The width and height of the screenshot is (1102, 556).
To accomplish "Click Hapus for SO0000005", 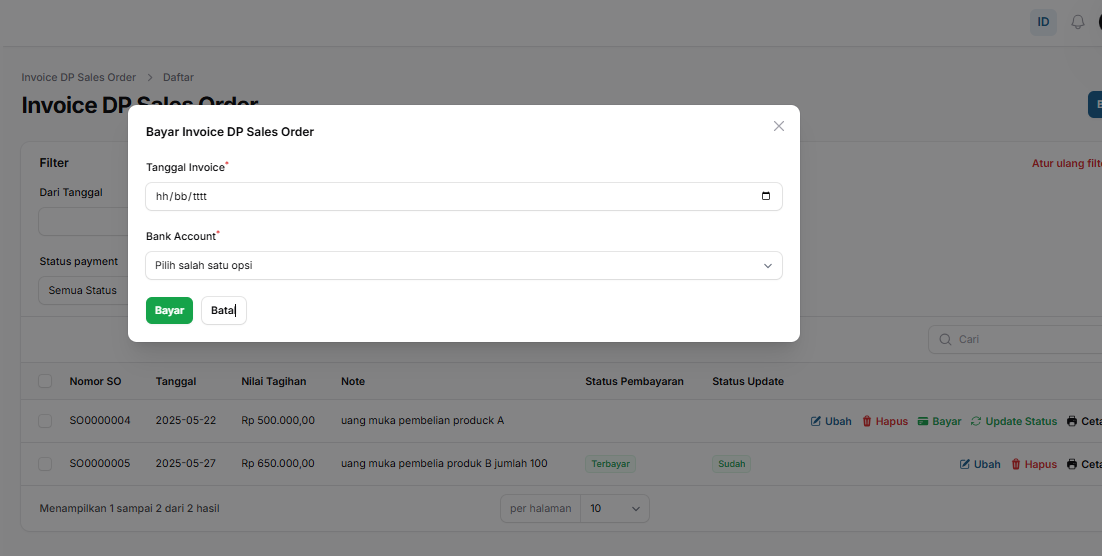I will pyautogui.click(x=1034, y=464).
